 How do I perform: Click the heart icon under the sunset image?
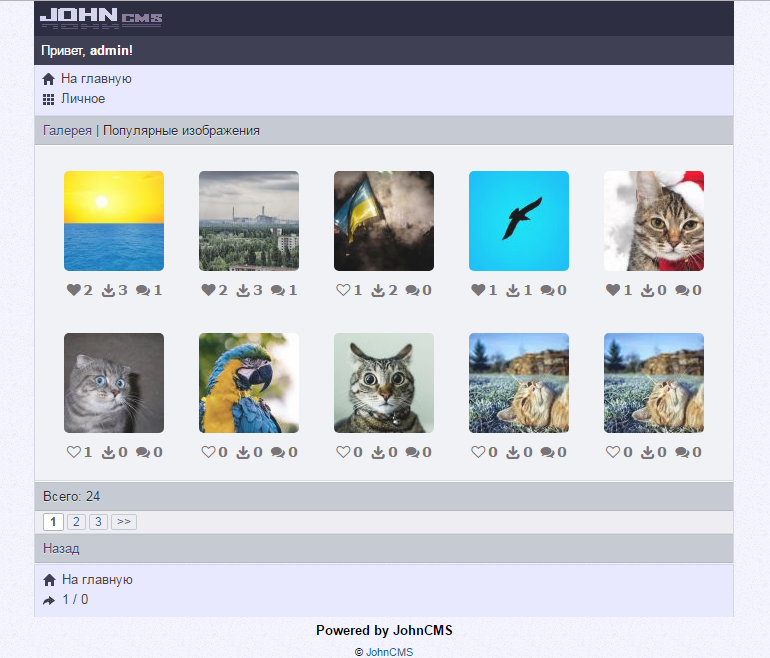tap(73, 290)
